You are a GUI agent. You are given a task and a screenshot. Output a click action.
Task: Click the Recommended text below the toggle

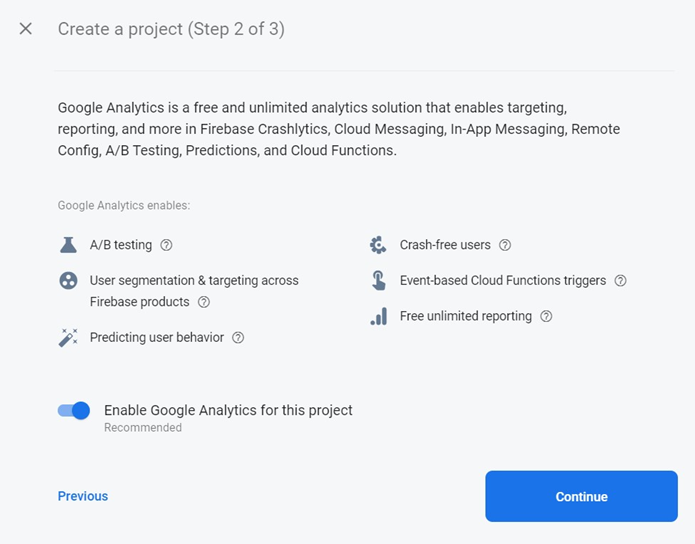(143, 428)
